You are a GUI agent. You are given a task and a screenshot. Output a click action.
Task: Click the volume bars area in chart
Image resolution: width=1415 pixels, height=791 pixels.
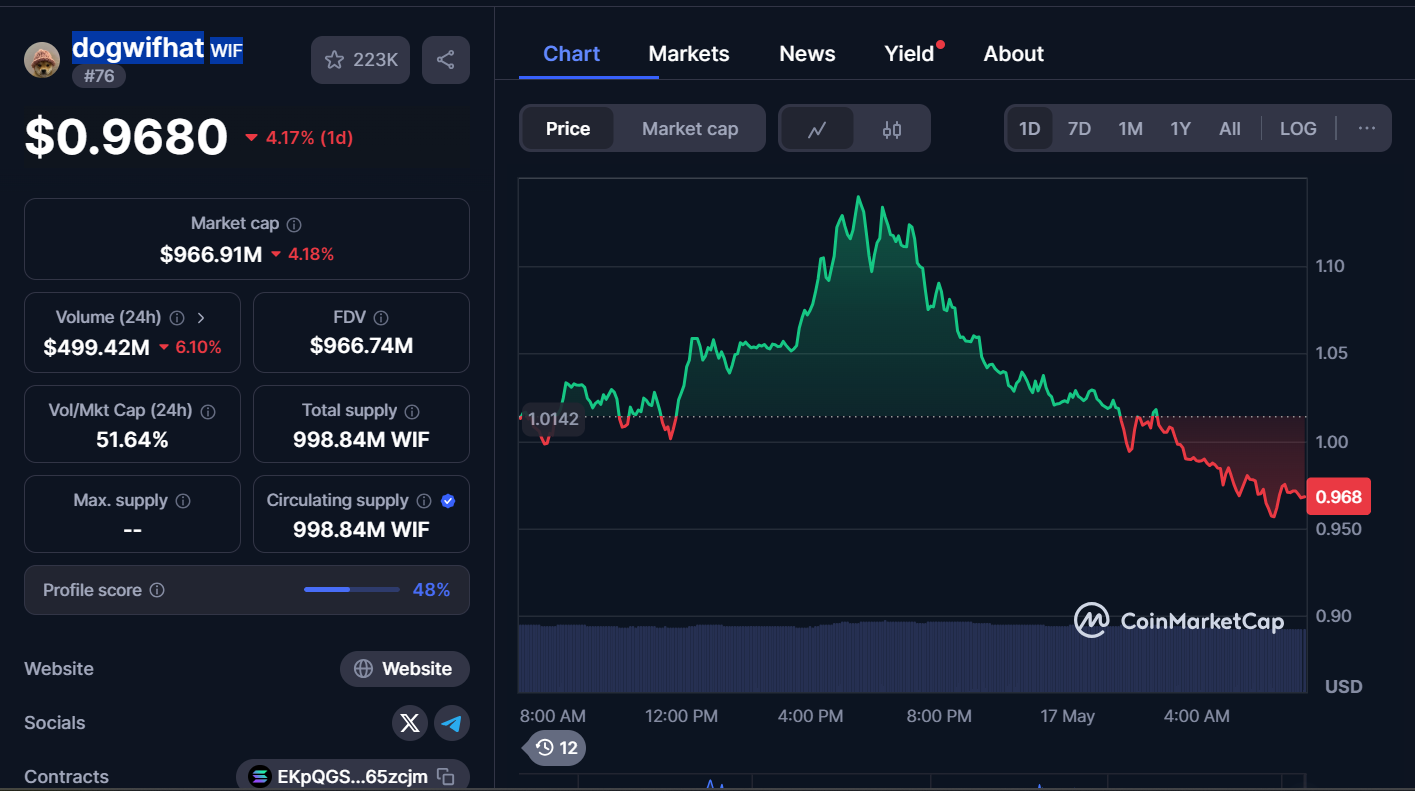912,658
